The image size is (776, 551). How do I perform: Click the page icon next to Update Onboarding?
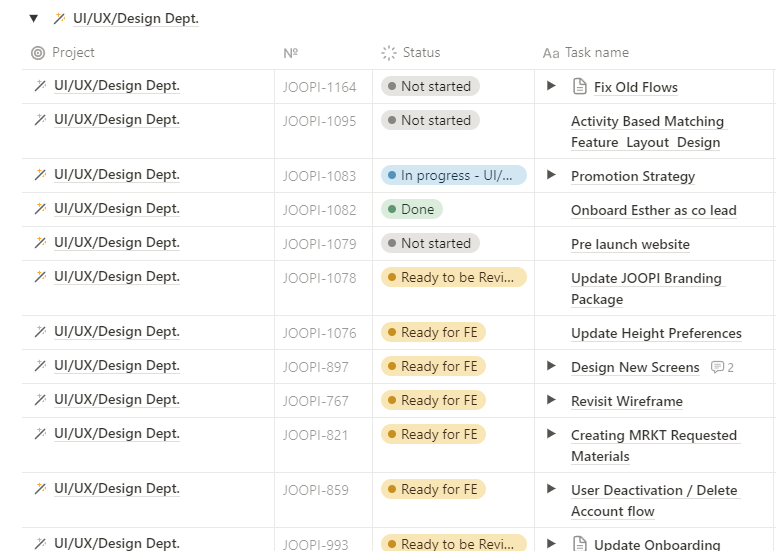coord(580,544)
